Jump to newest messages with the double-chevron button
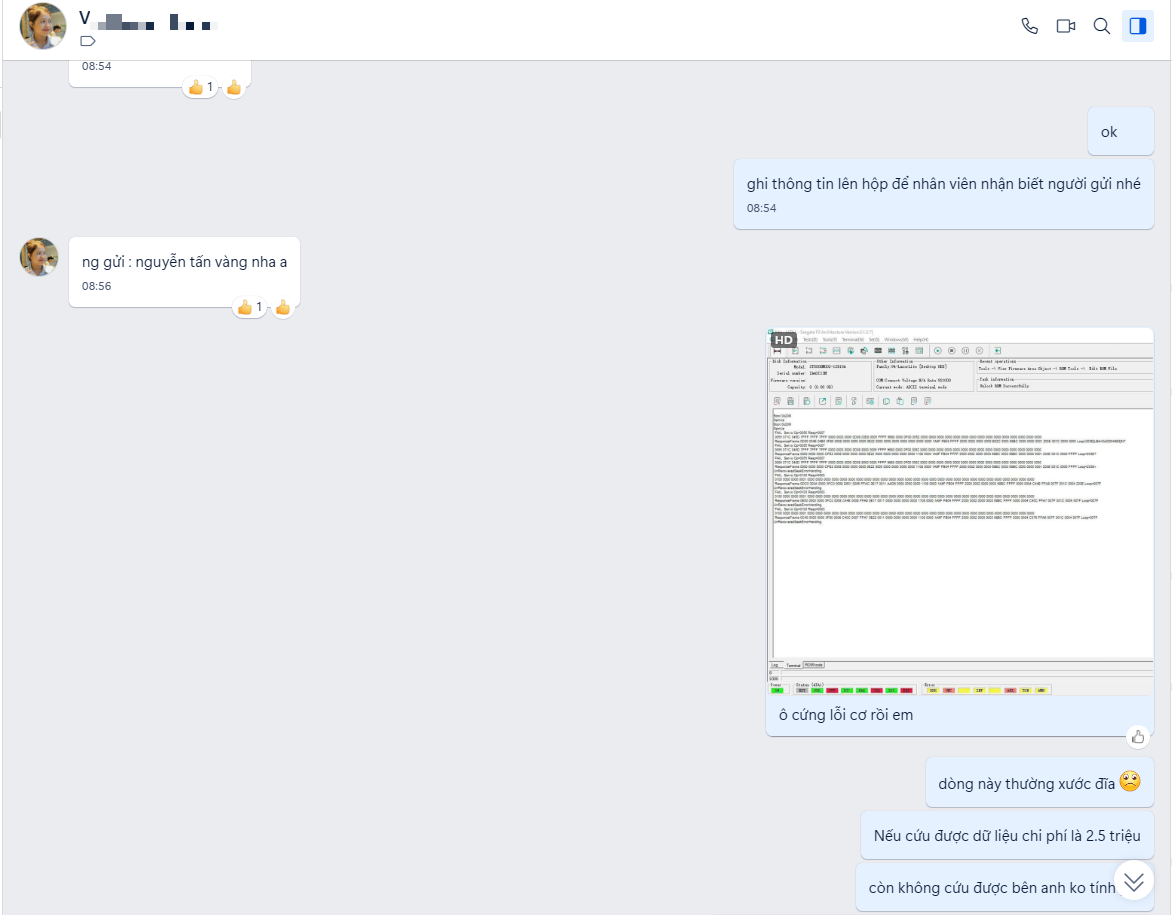 [1134, 882]
